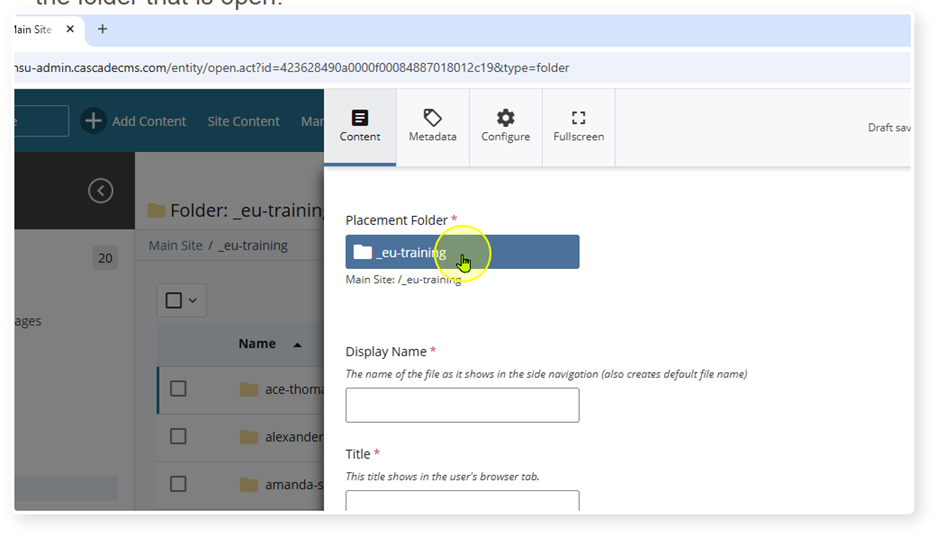Image resolution: width=936 pixels, height=536 pixels.
Task: Click the ace-thomas folder icon
Action: (249, 389)
